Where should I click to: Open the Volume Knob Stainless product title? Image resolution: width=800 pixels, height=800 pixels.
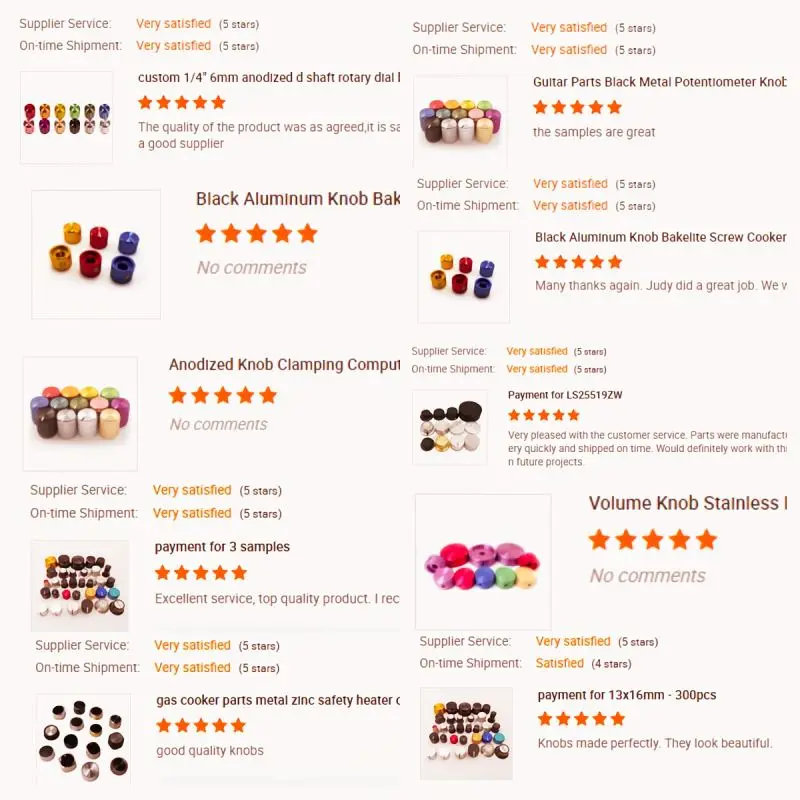(687, 503)
